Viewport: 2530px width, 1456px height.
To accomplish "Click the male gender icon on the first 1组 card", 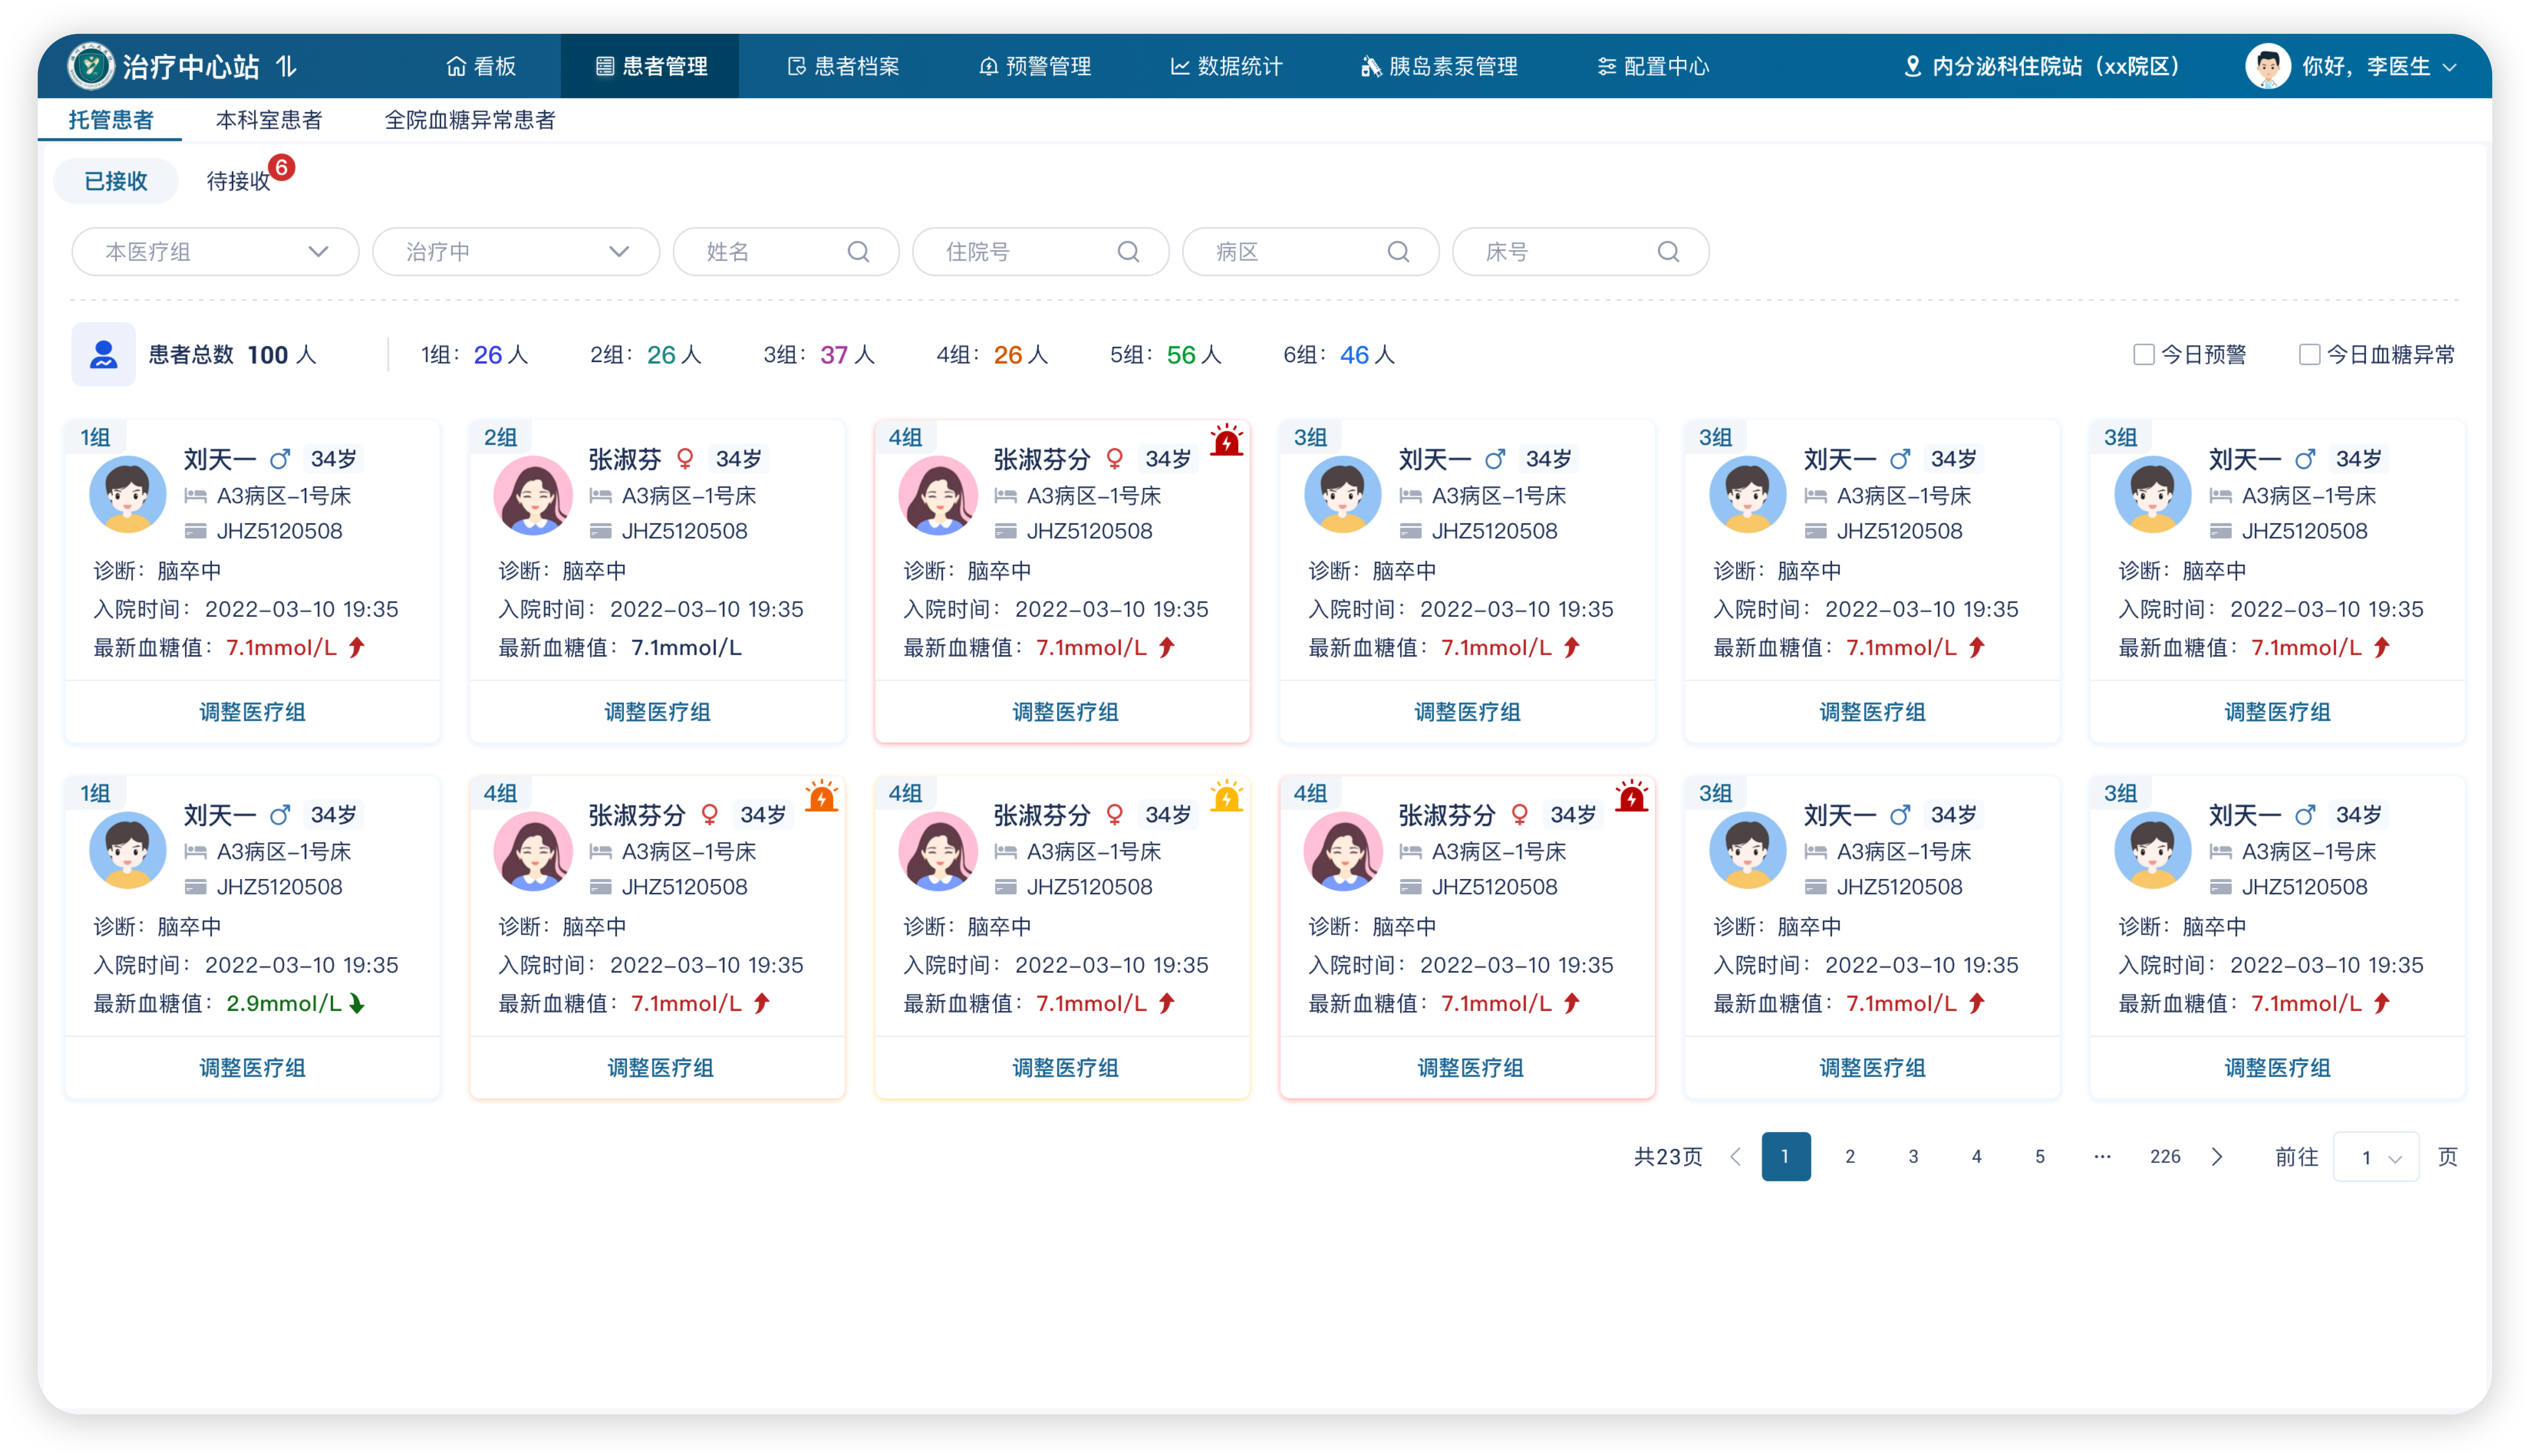I will click(280, 459).
